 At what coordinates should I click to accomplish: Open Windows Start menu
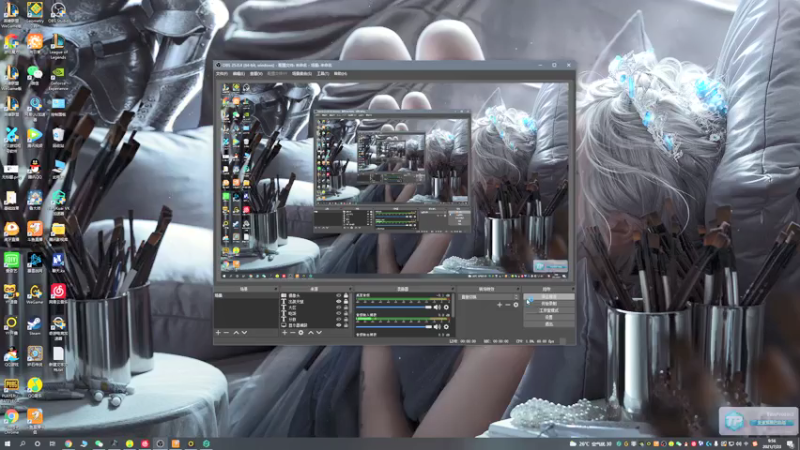coord(7,444)
